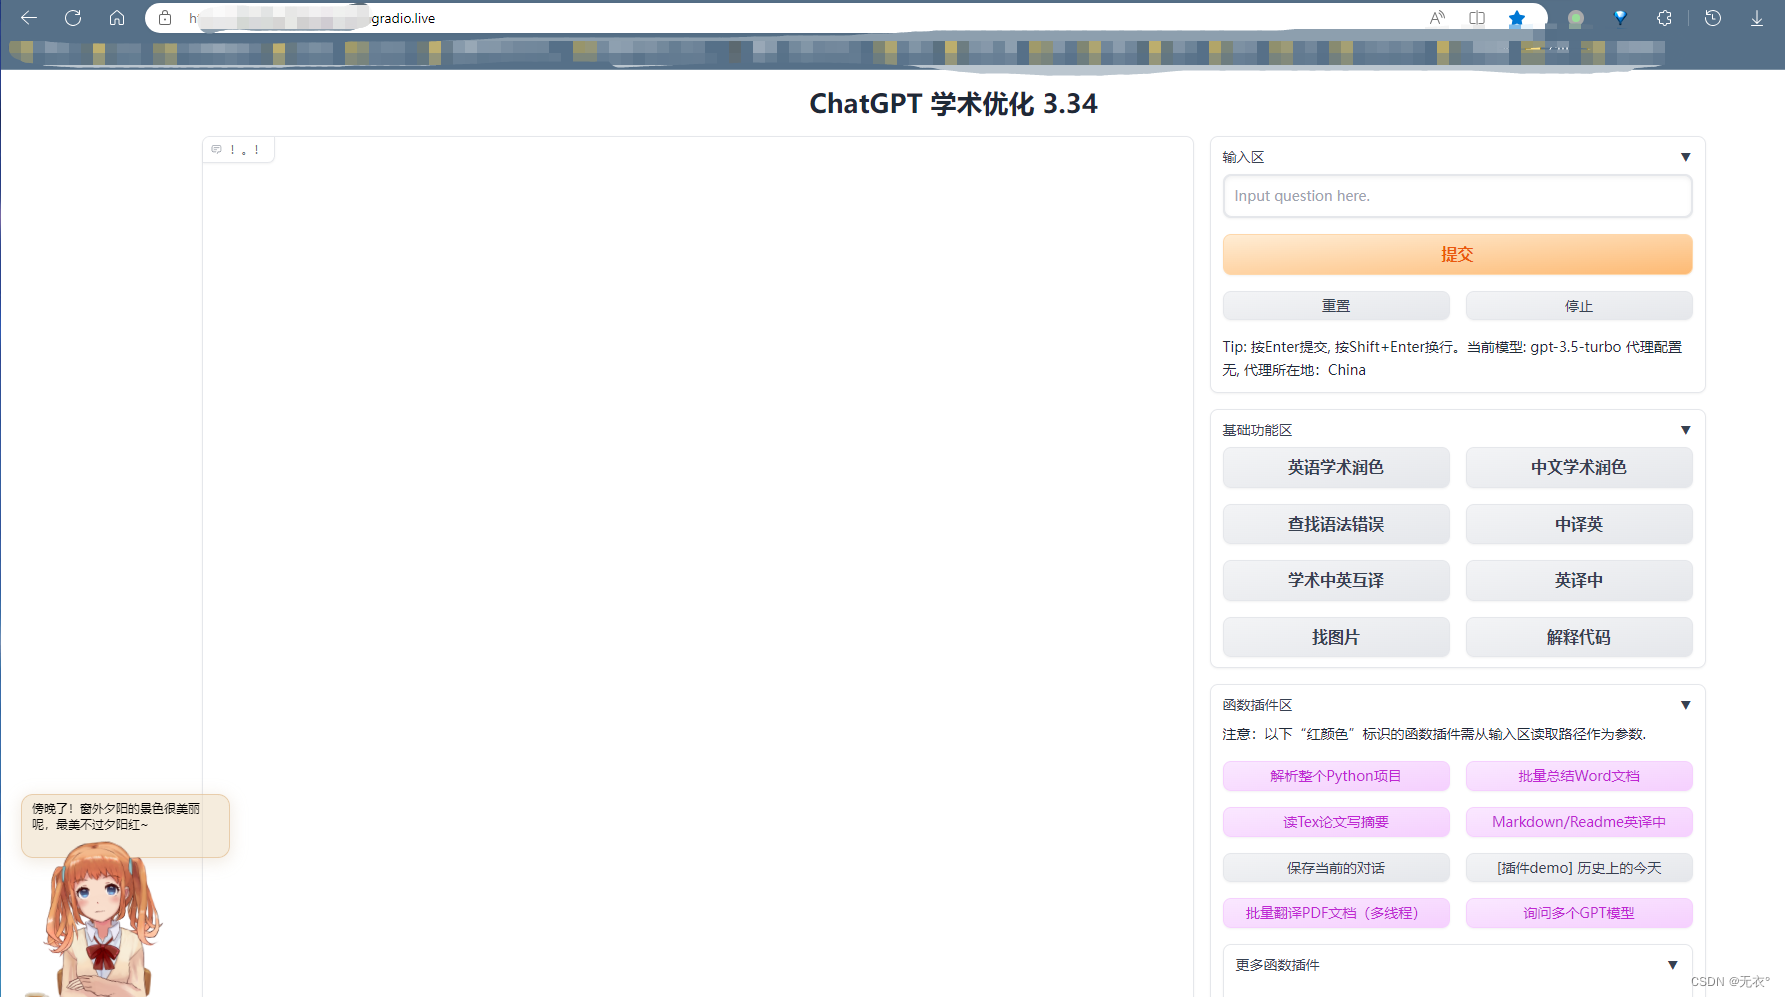Collapse the 输入区 panel
The height and width of the screenshot is (997, 1785).
pyautogui.click(x=1685, y=157)
